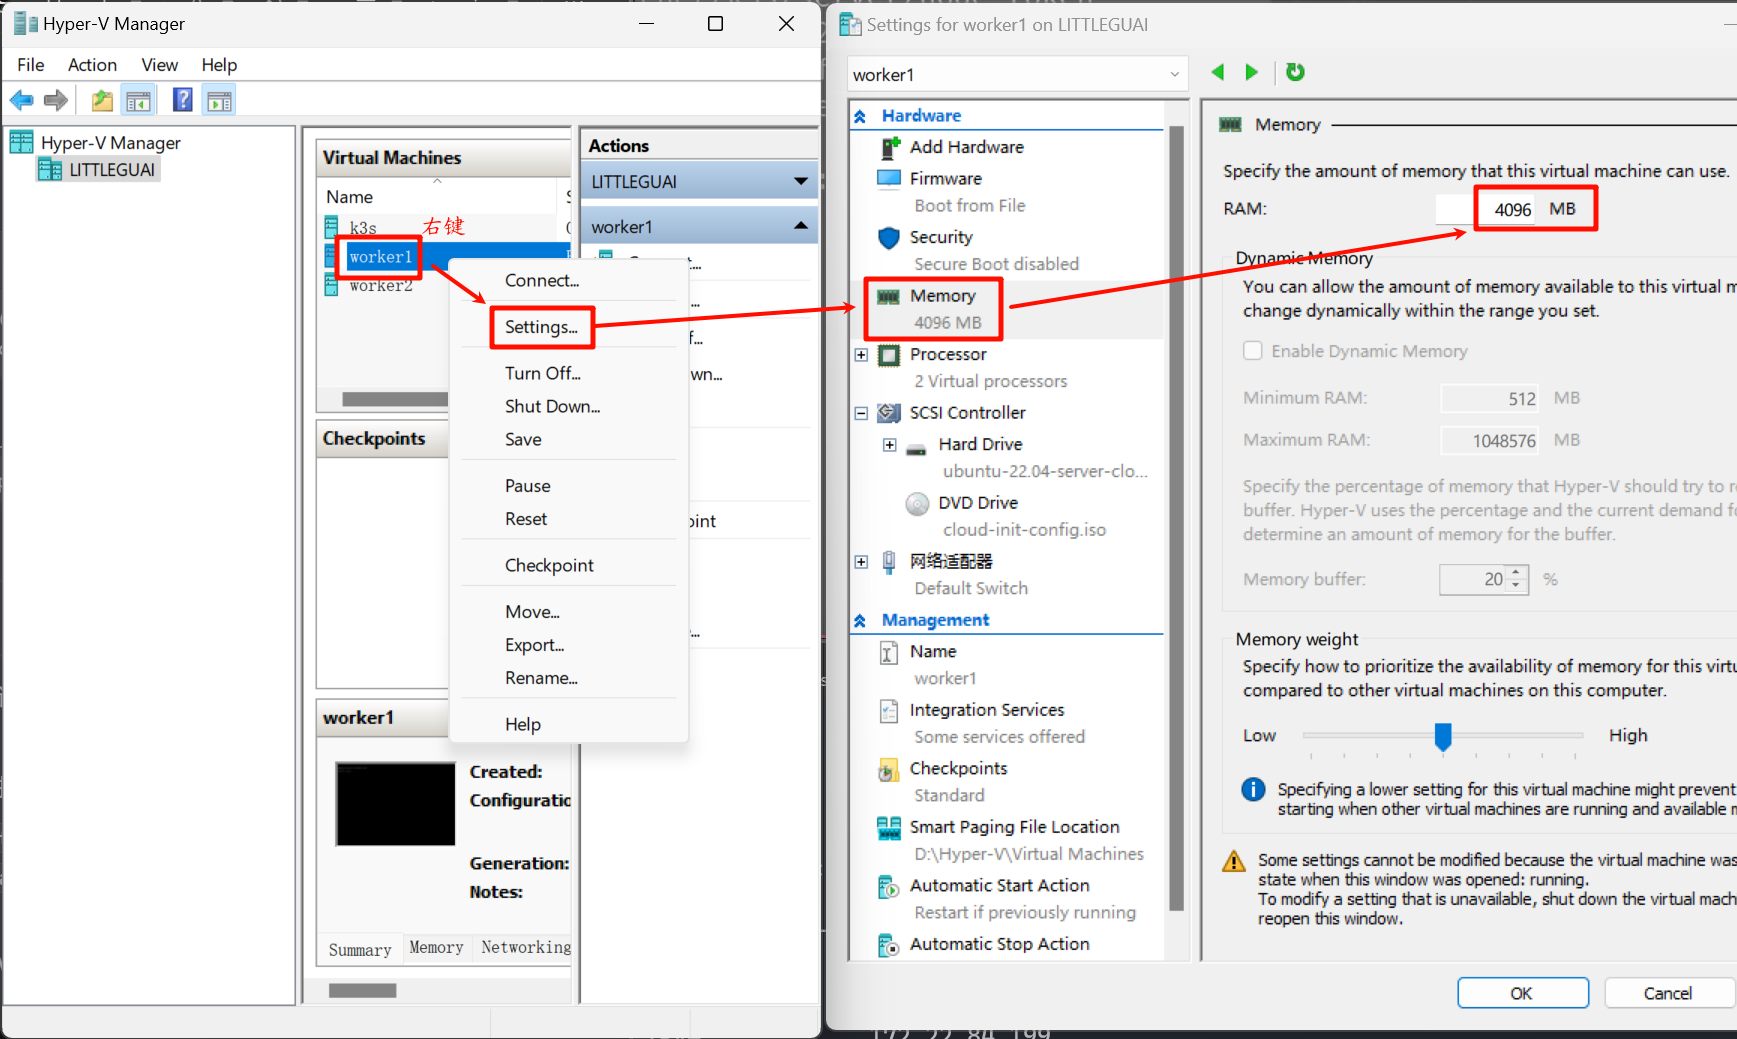Select DVD Drive in hardware list
Image resolution: width=1737 pixels, height=1039 pixels.
click(977, 503)
